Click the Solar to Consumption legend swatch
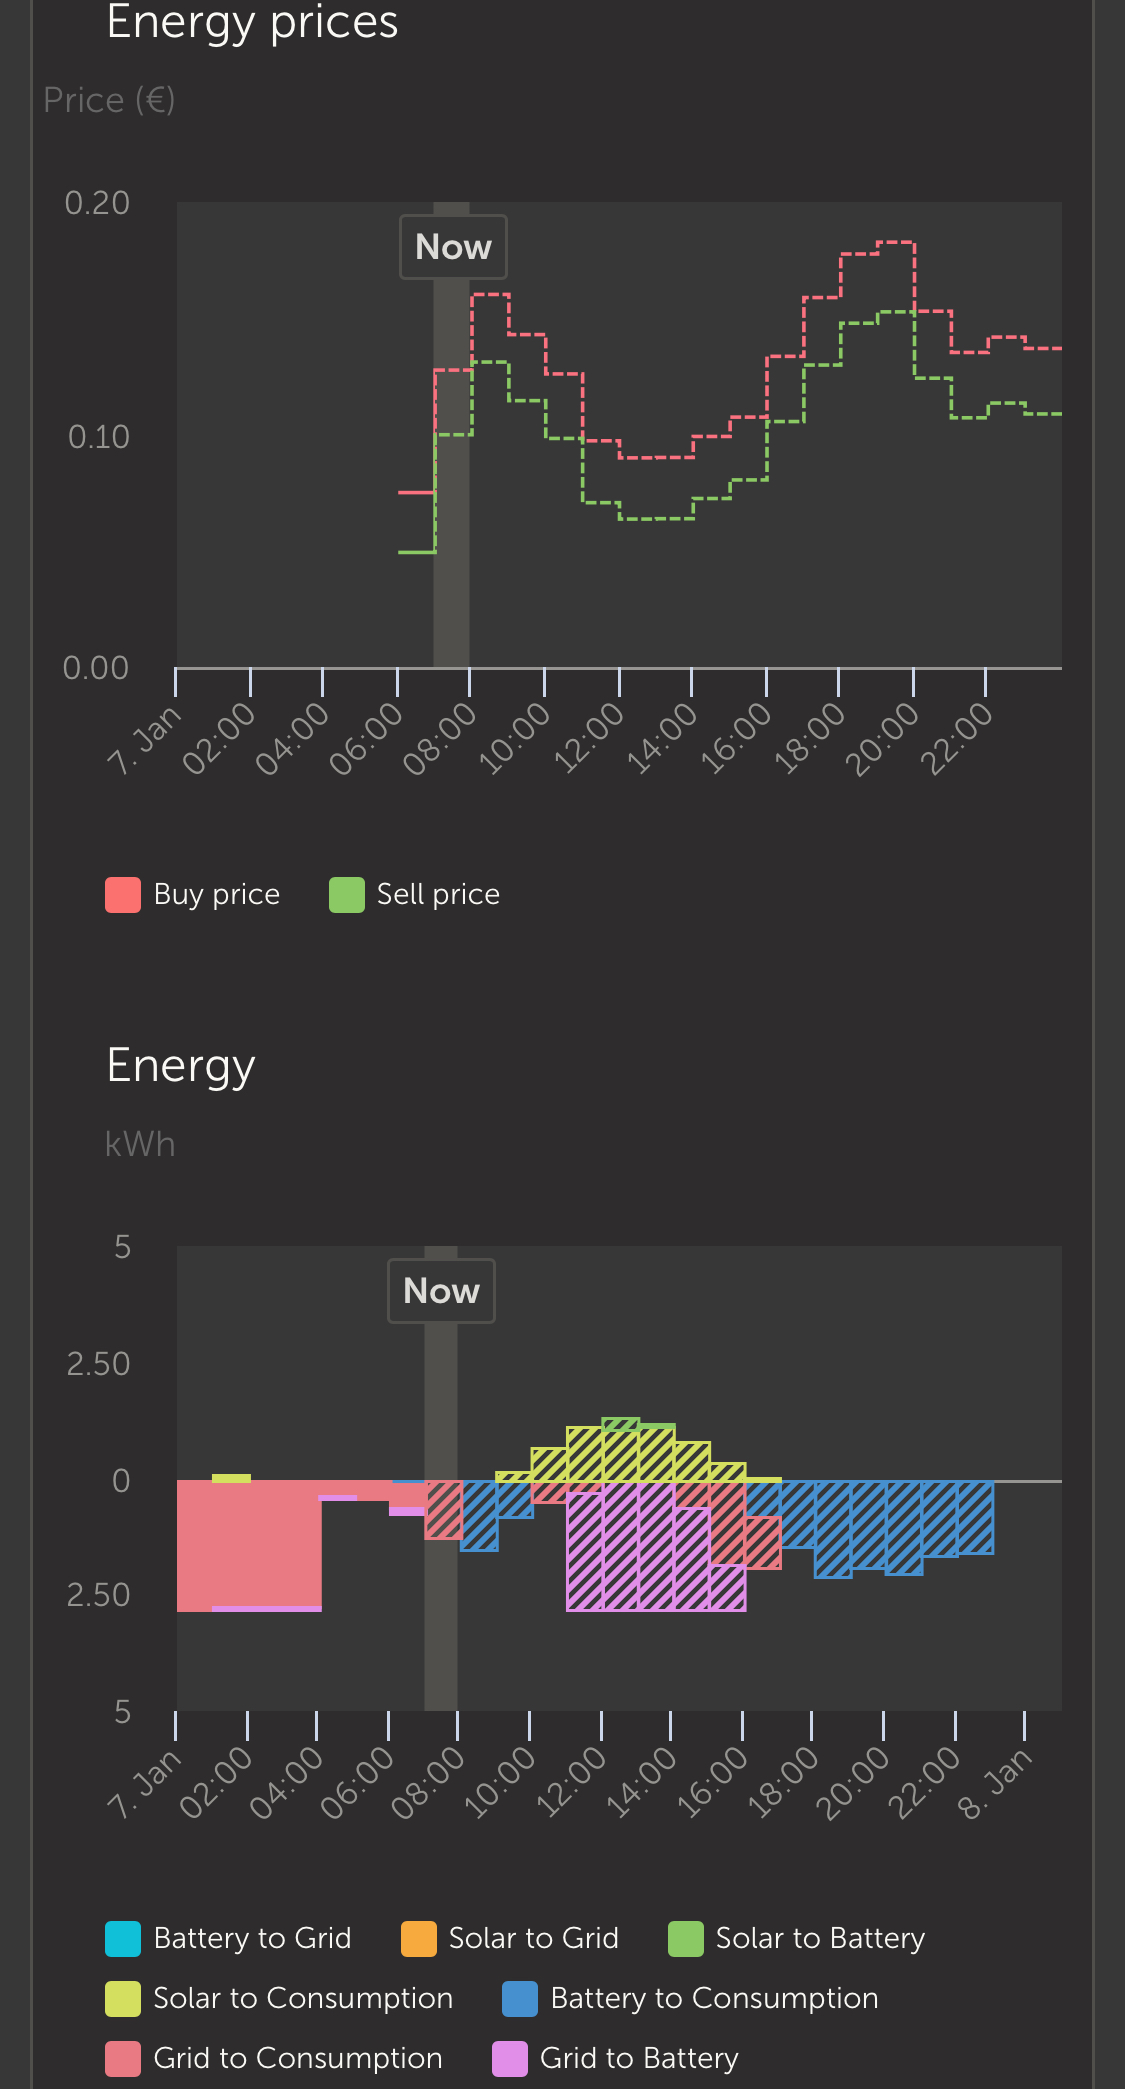 pyautogui.click(x=123, y=1999)
